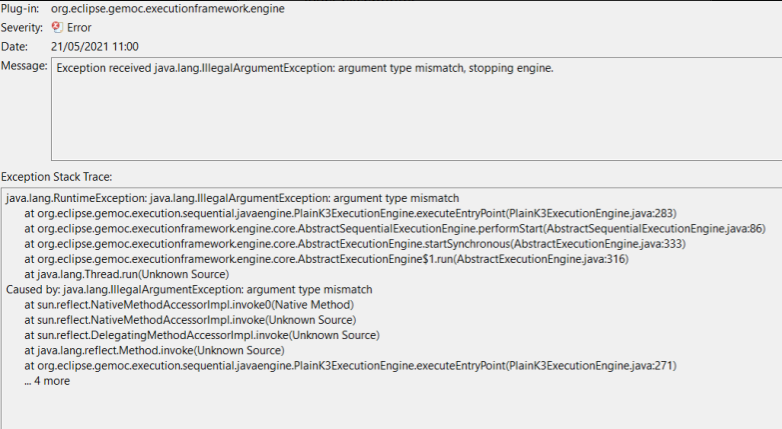This screenshot has width=782, height=429.
Task: Click the java.lang.Thread.run stack line
Action: (x=126, y=274)
